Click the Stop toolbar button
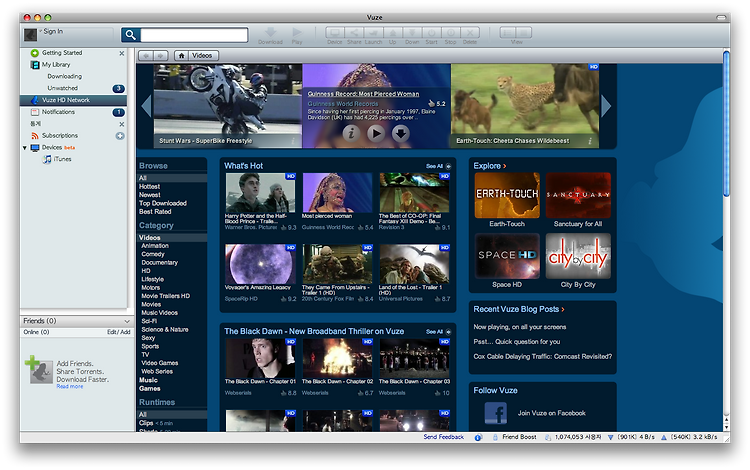750x470 pixels. tap(450, 33)
